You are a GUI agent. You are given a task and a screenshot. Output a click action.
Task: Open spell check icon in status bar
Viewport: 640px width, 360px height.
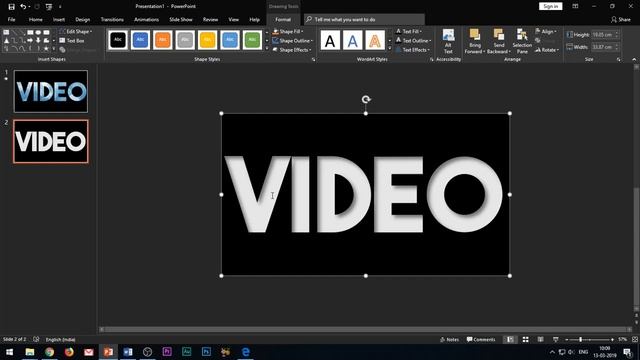[x=36, y=339]
